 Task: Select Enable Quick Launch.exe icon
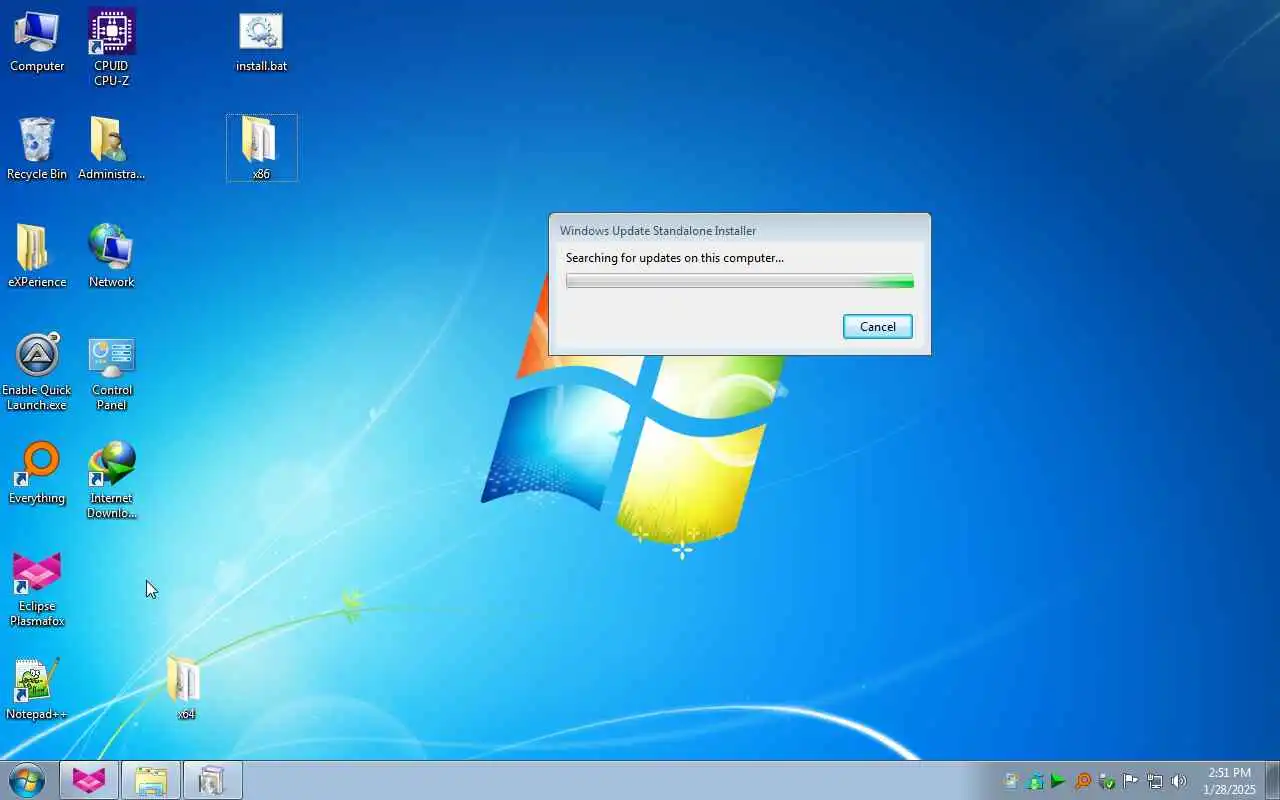37,371
